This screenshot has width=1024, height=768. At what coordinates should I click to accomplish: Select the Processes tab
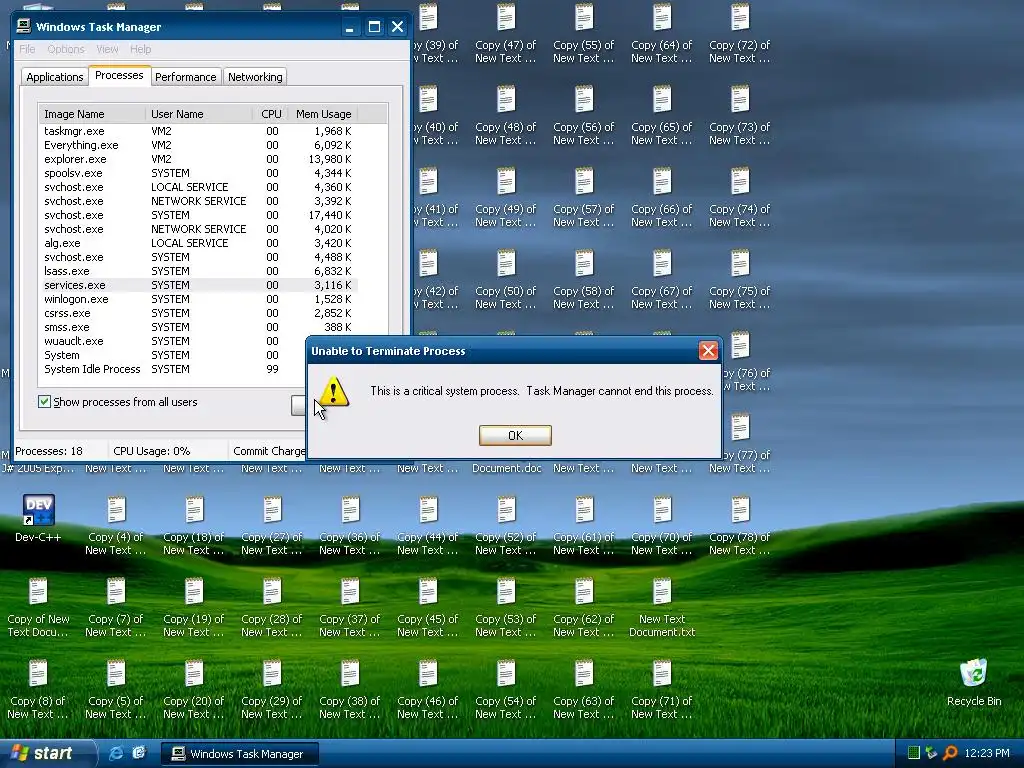click(x=119, y=75)
